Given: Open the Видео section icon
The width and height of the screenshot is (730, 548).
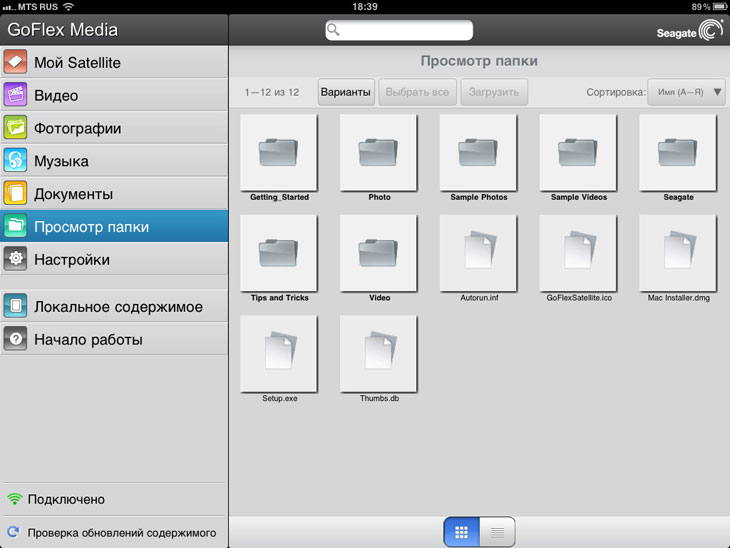Looking at the screenshot, I should pyautogui.click(x=15, y=96).
